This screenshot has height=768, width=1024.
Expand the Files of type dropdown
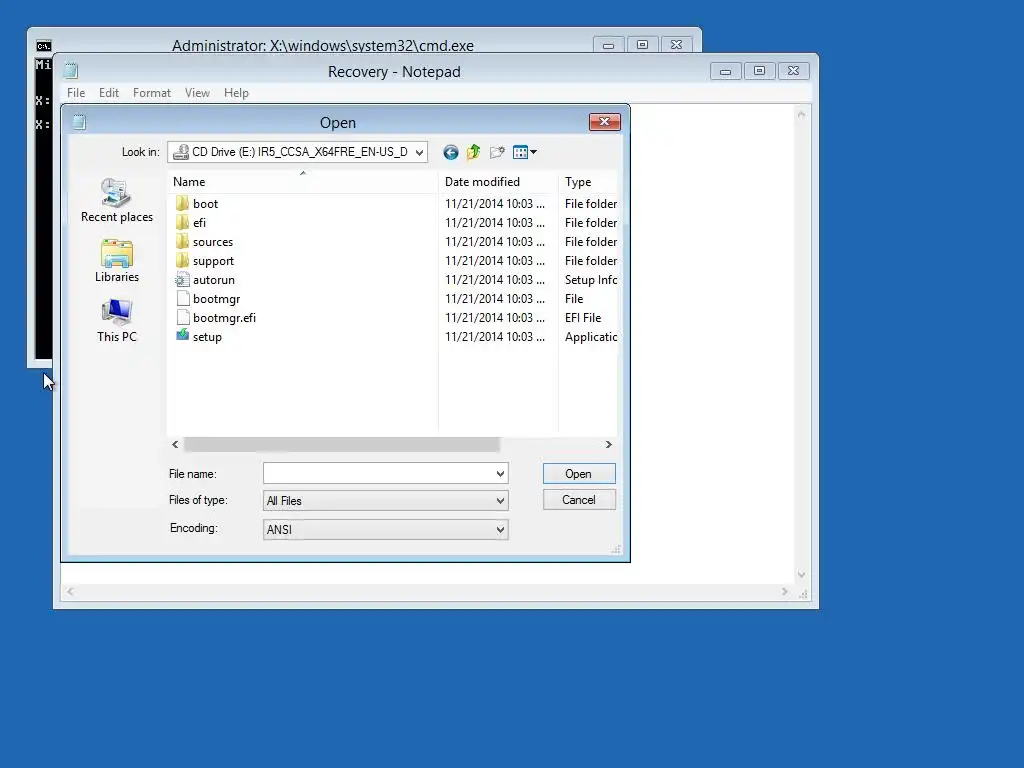coord(500,501)
